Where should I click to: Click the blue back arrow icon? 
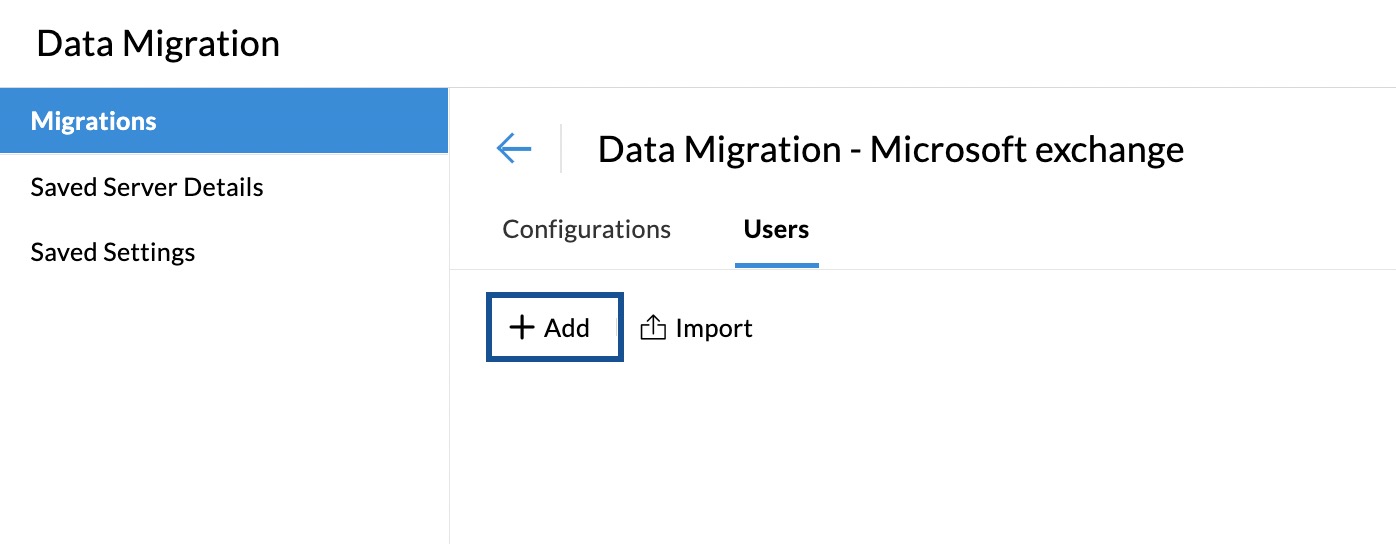(x=514, y=149)
